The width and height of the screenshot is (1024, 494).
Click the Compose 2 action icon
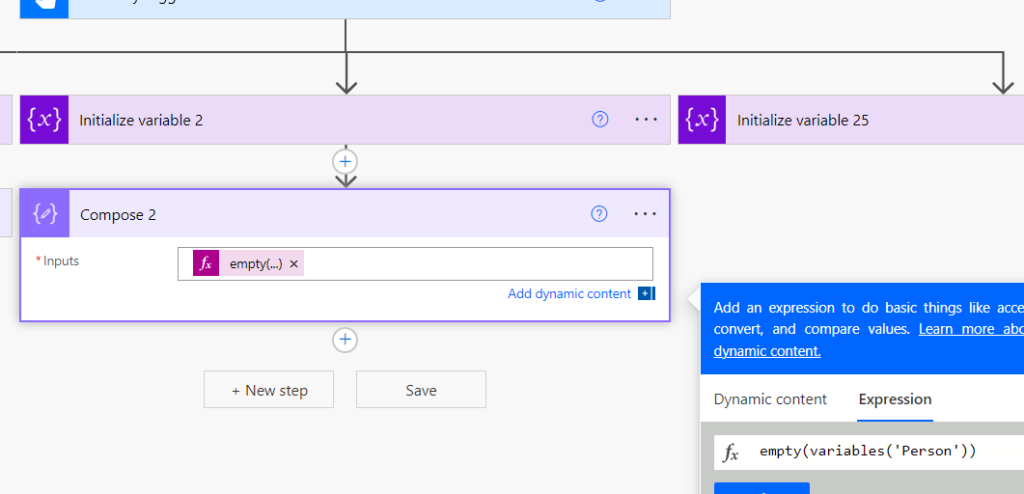(x=45, y=214)
